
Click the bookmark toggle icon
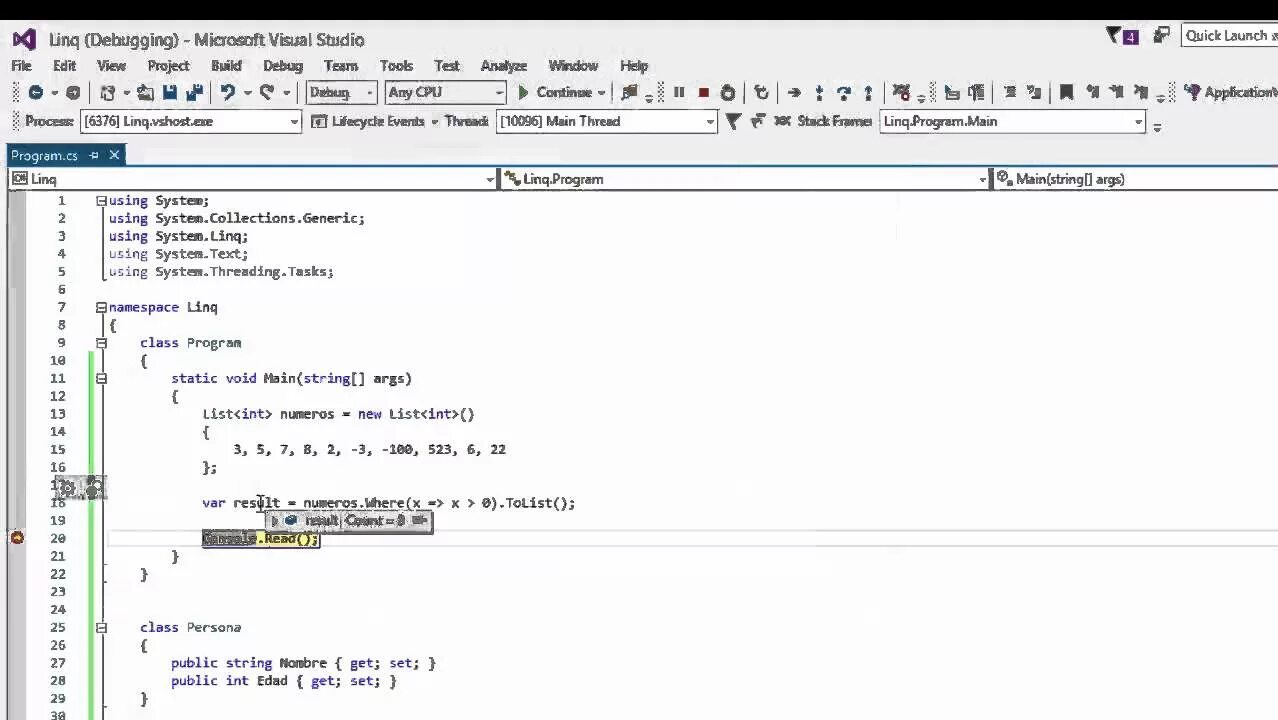(x=1066, y=92)
